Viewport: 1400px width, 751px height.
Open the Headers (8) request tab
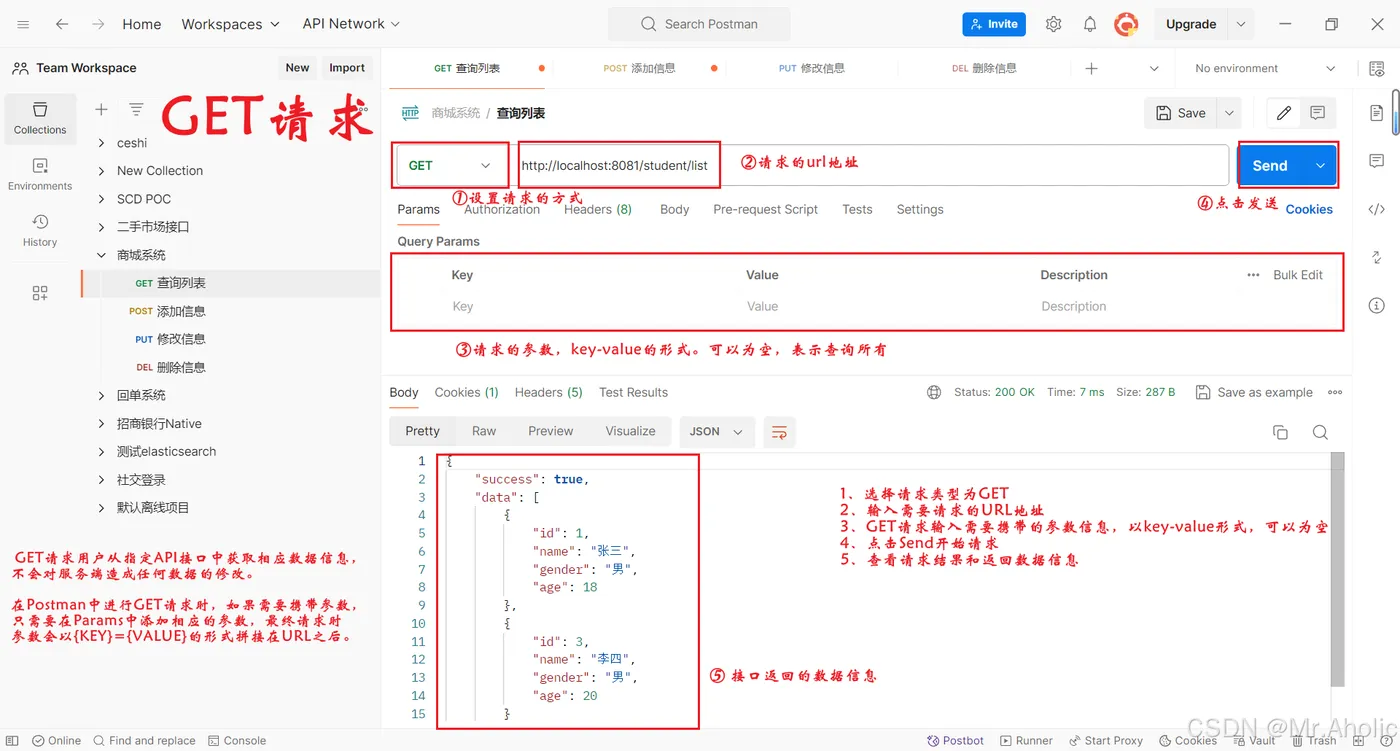[598, 209]
